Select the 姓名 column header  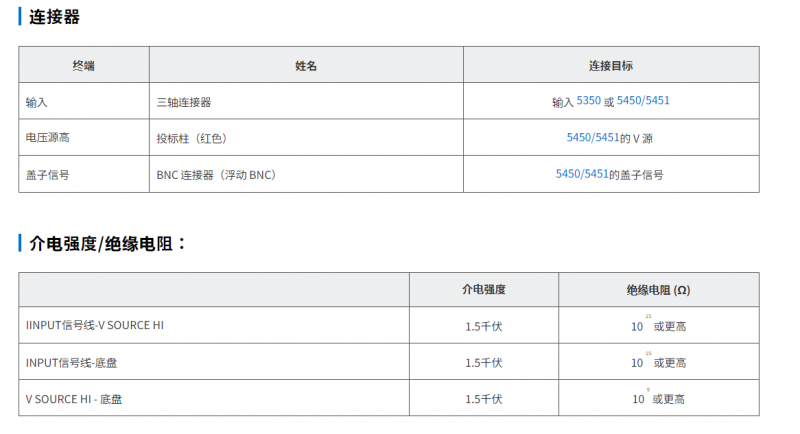coord(306,65)
